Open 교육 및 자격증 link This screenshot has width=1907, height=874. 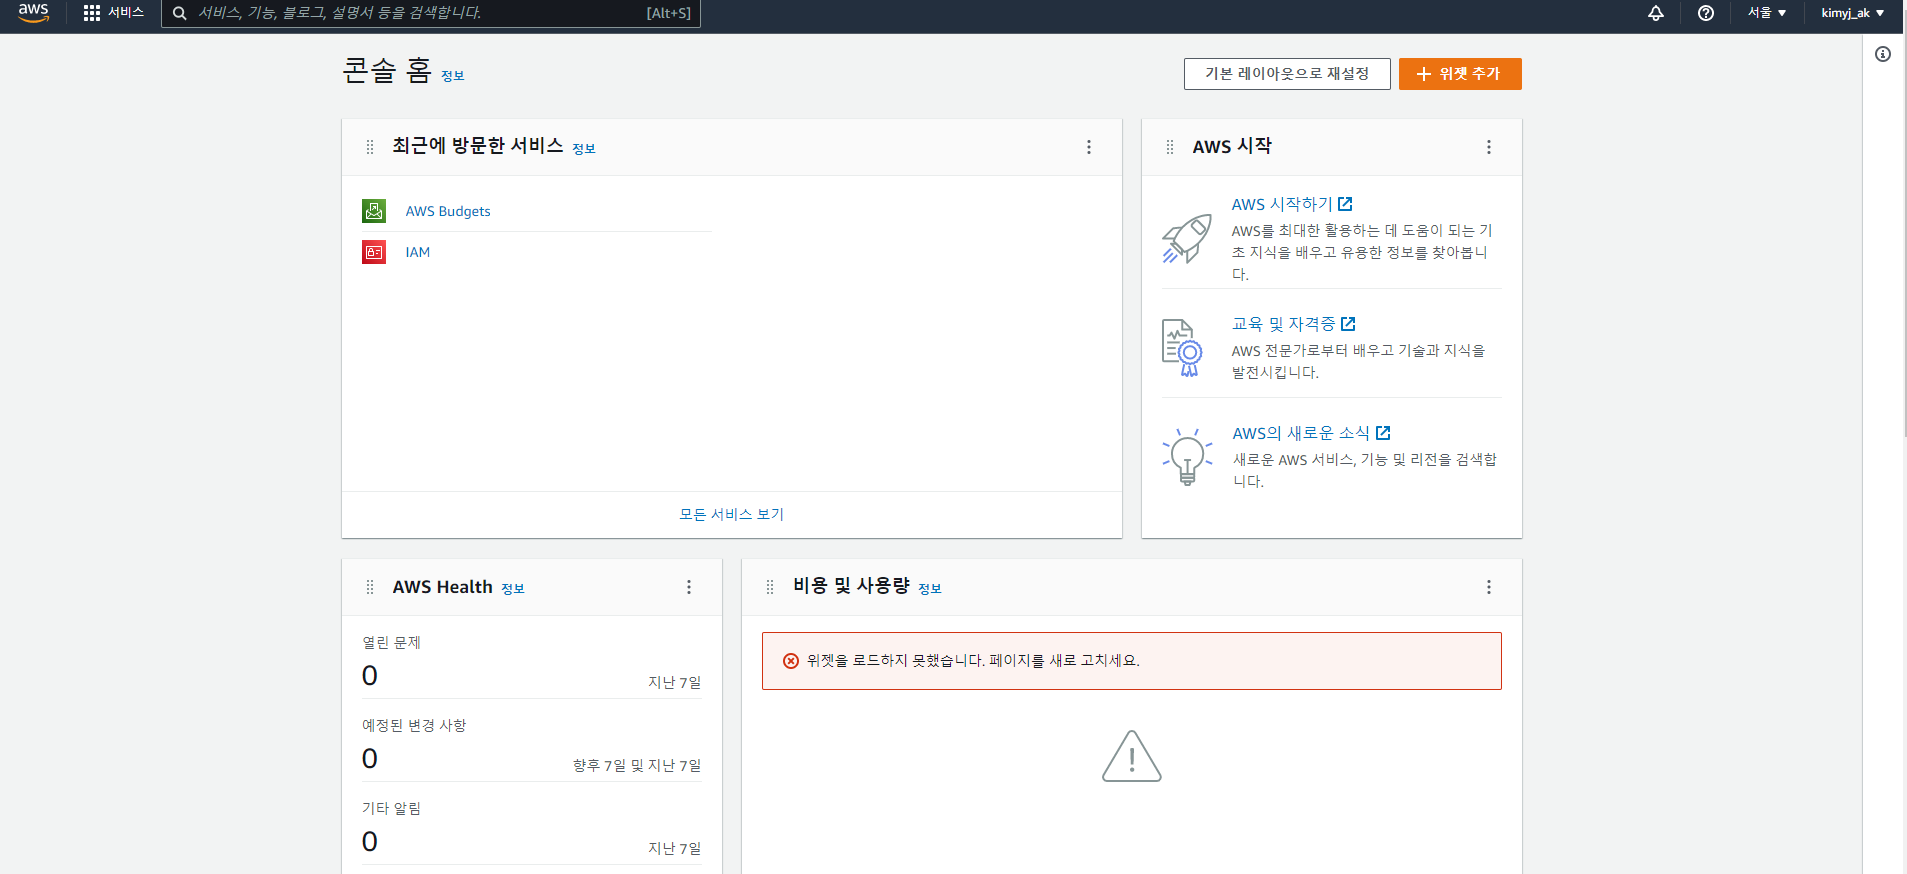pyautogui.click(x=1283, y=324)
